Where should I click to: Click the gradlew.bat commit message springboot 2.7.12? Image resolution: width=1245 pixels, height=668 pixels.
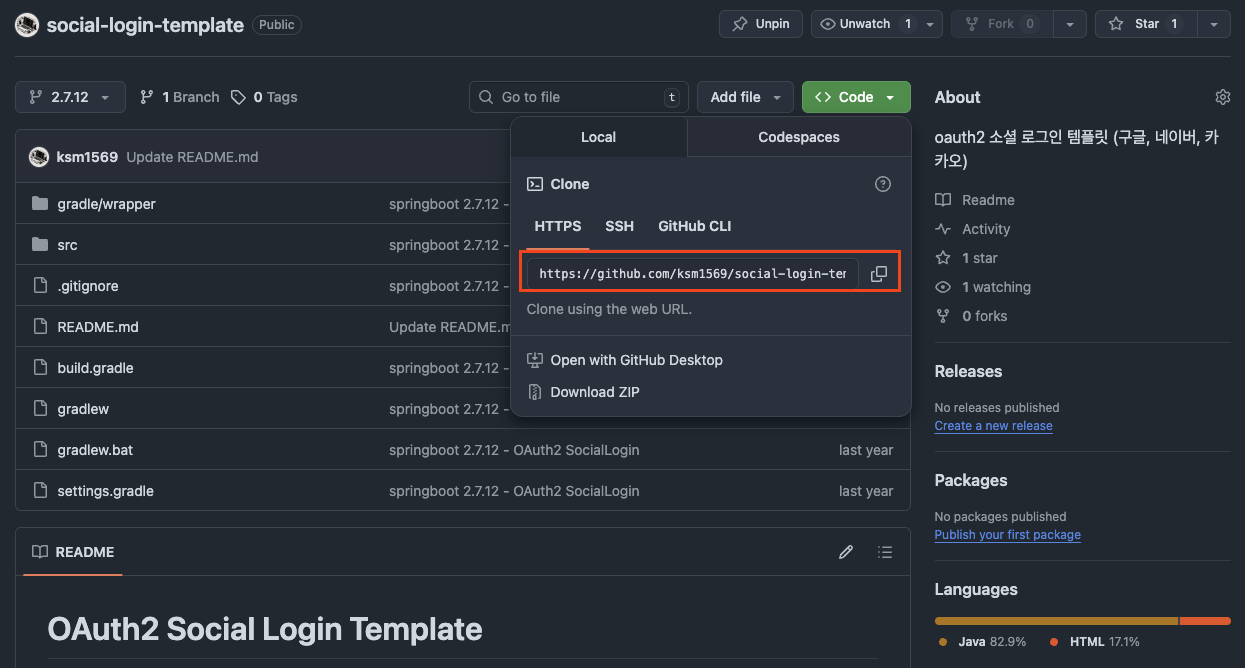tap(514, 450)
